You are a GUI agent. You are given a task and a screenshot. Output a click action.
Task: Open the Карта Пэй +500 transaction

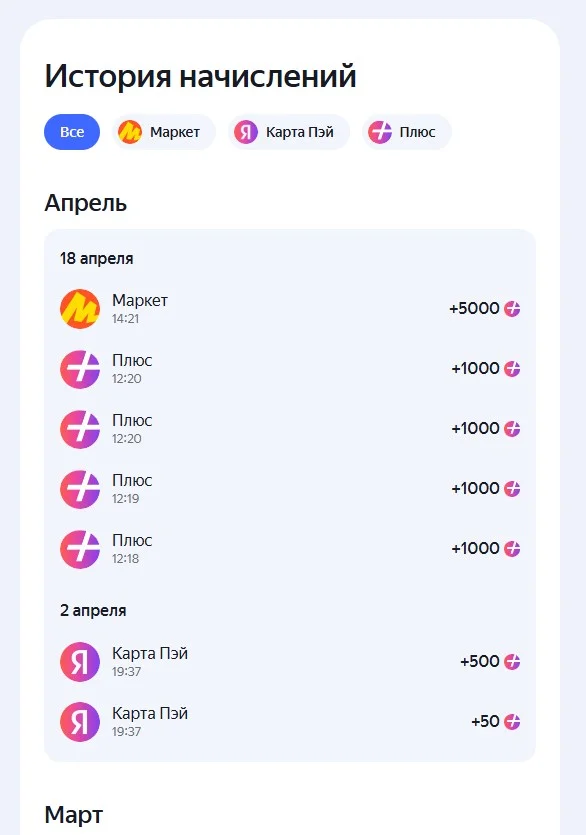(290, 662)
